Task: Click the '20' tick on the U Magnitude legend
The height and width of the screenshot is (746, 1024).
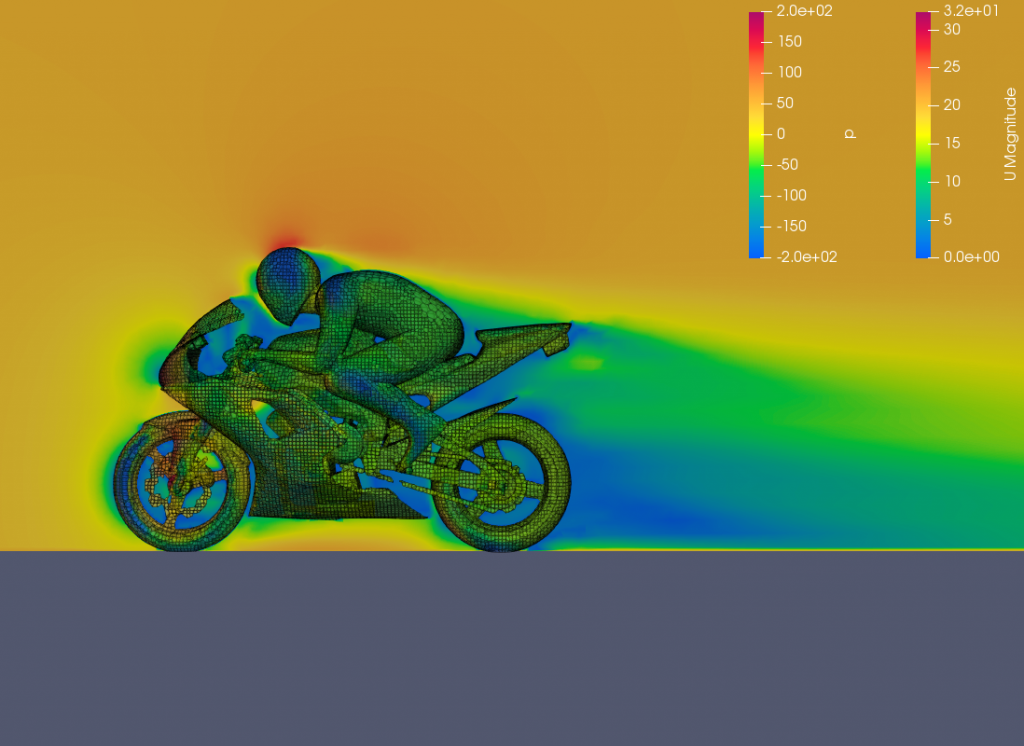Action: click(952, 105)
